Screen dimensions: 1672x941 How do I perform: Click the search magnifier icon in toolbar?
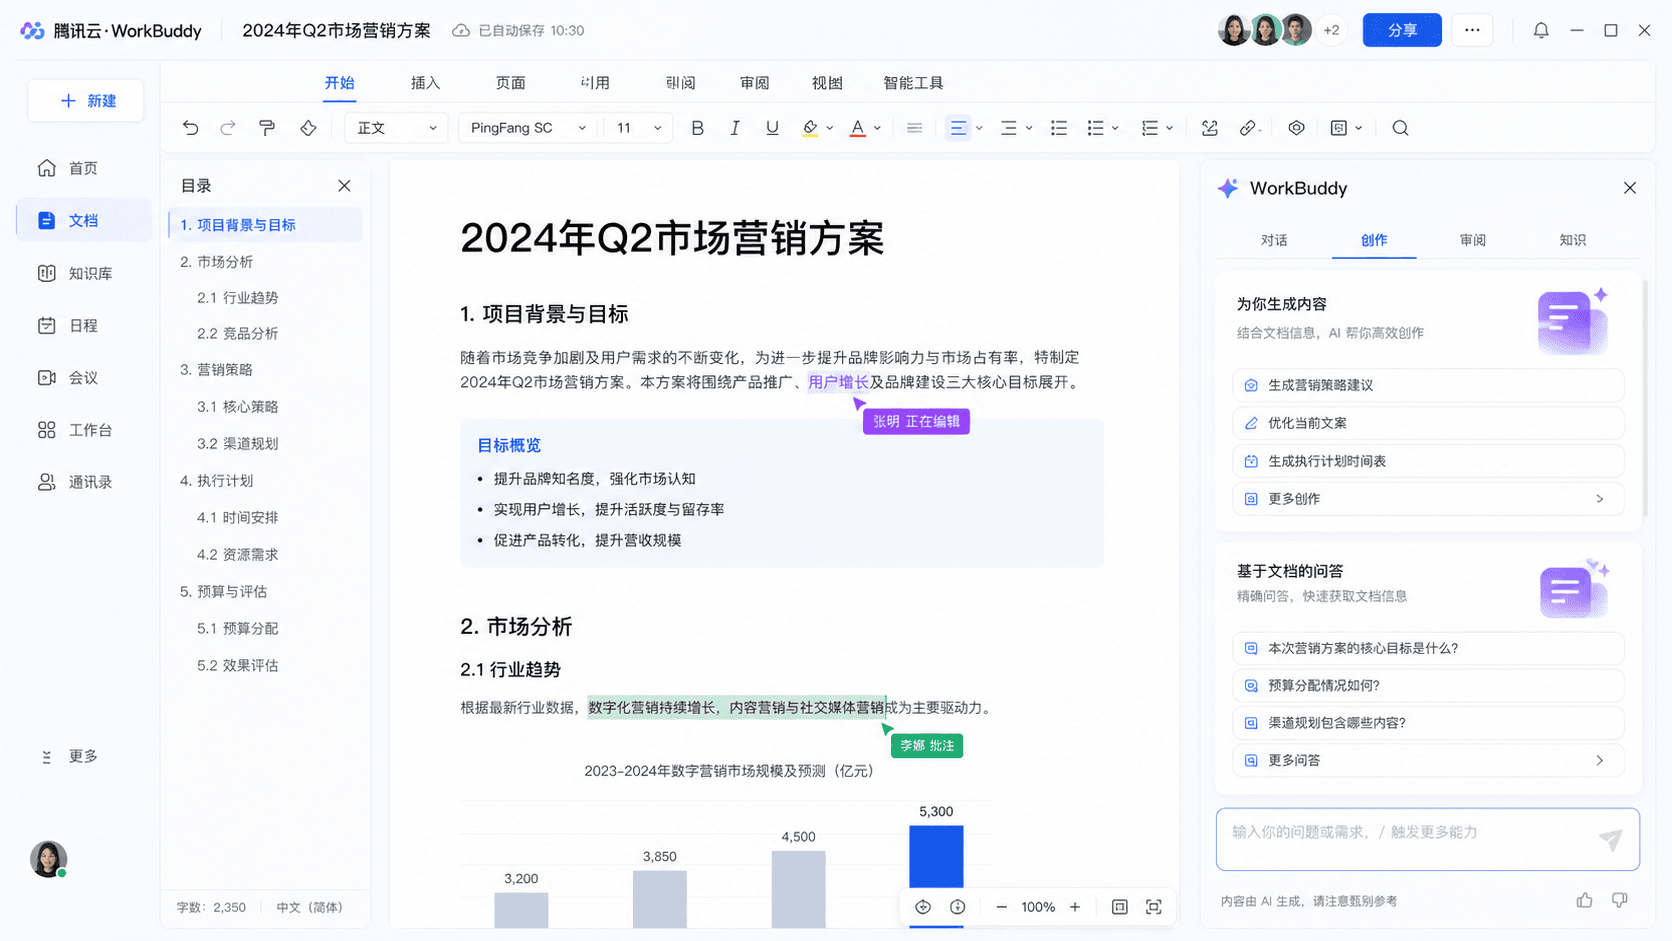click(x=1400, y=128)
